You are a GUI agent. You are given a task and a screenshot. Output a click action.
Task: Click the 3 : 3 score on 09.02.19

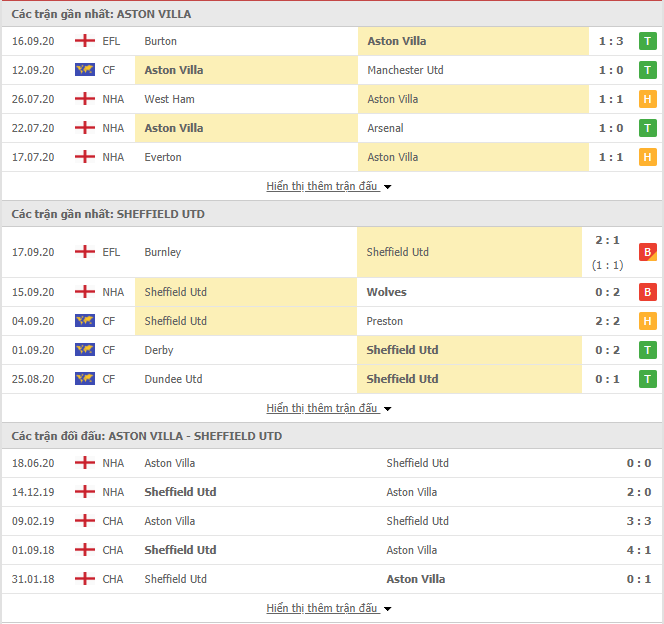[x=639, y=521]
